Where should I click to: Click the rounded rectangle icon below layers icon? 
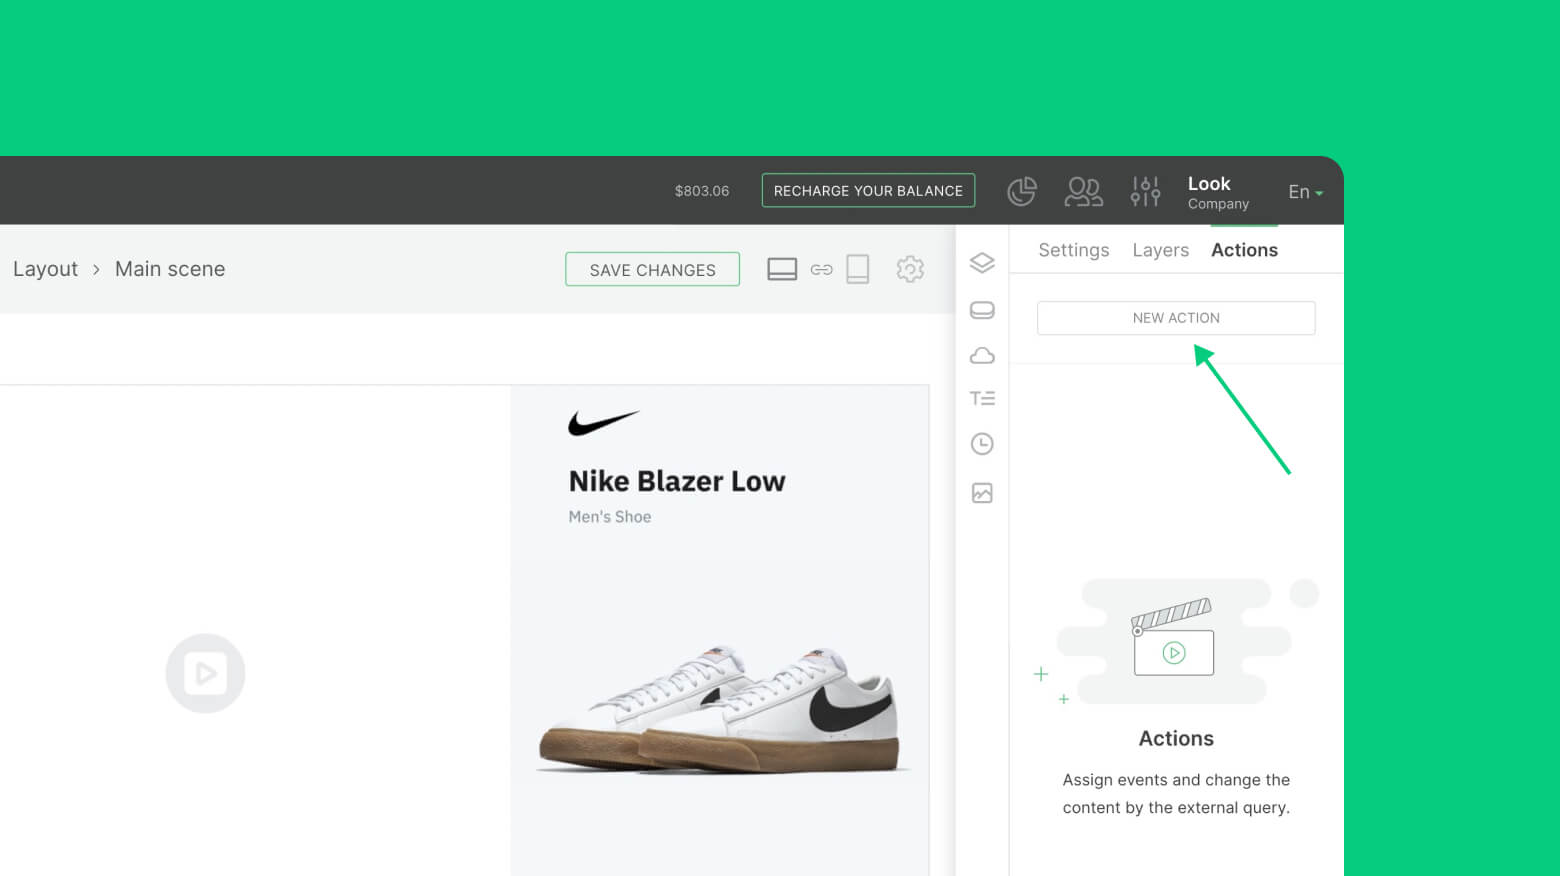coord(982,310)
